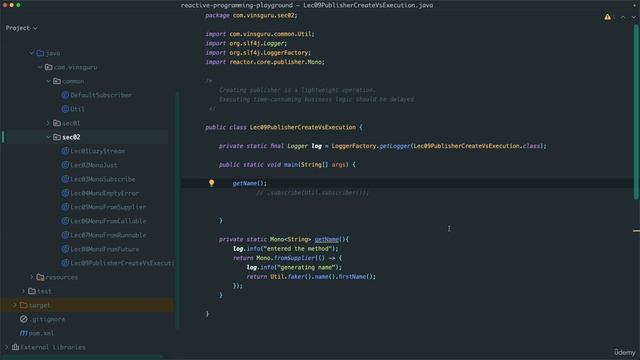Click the editor vertical scrollbar
The image size is (640, 360).
[x=636, y=112]
